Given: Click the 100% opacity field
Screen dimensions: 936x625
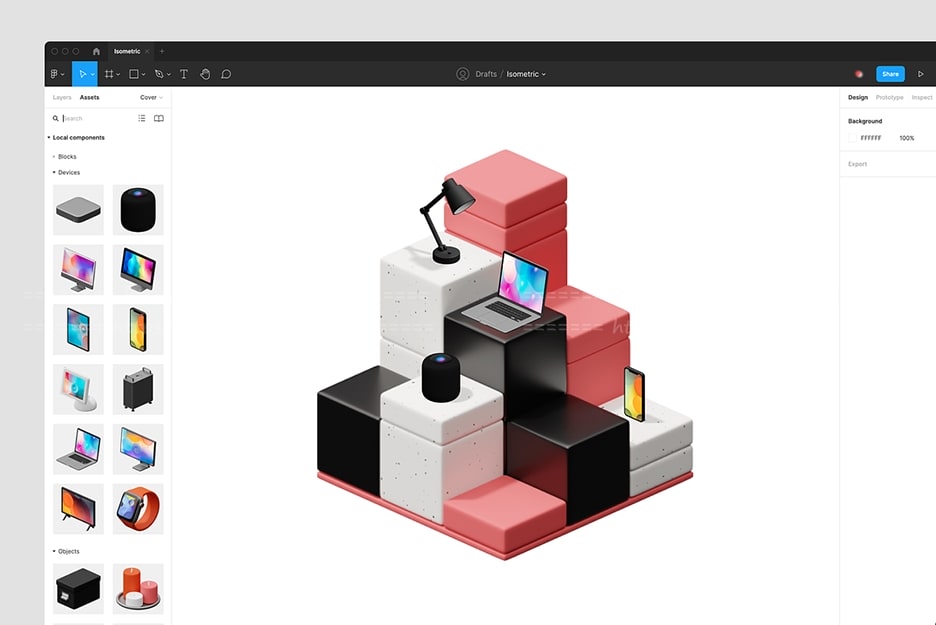Looking at the screenshot, I should tap(907, 138).
